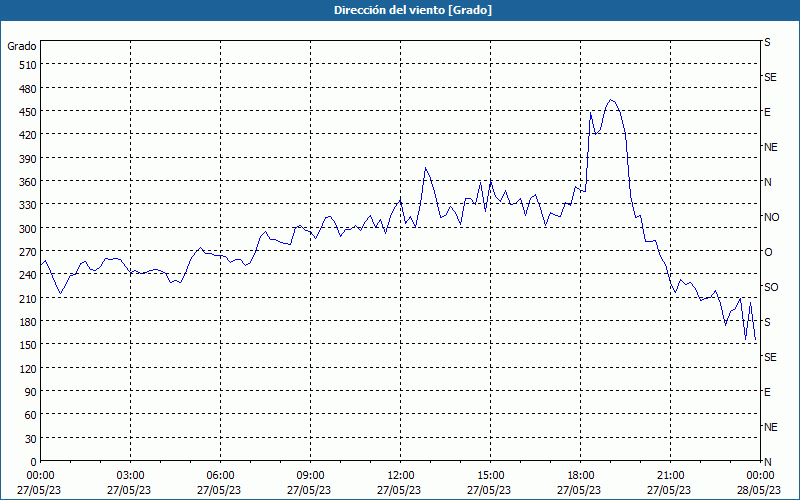The image size is (800, 500).
Task: Click the 330 degree axis label
Action: coord(28,205)
